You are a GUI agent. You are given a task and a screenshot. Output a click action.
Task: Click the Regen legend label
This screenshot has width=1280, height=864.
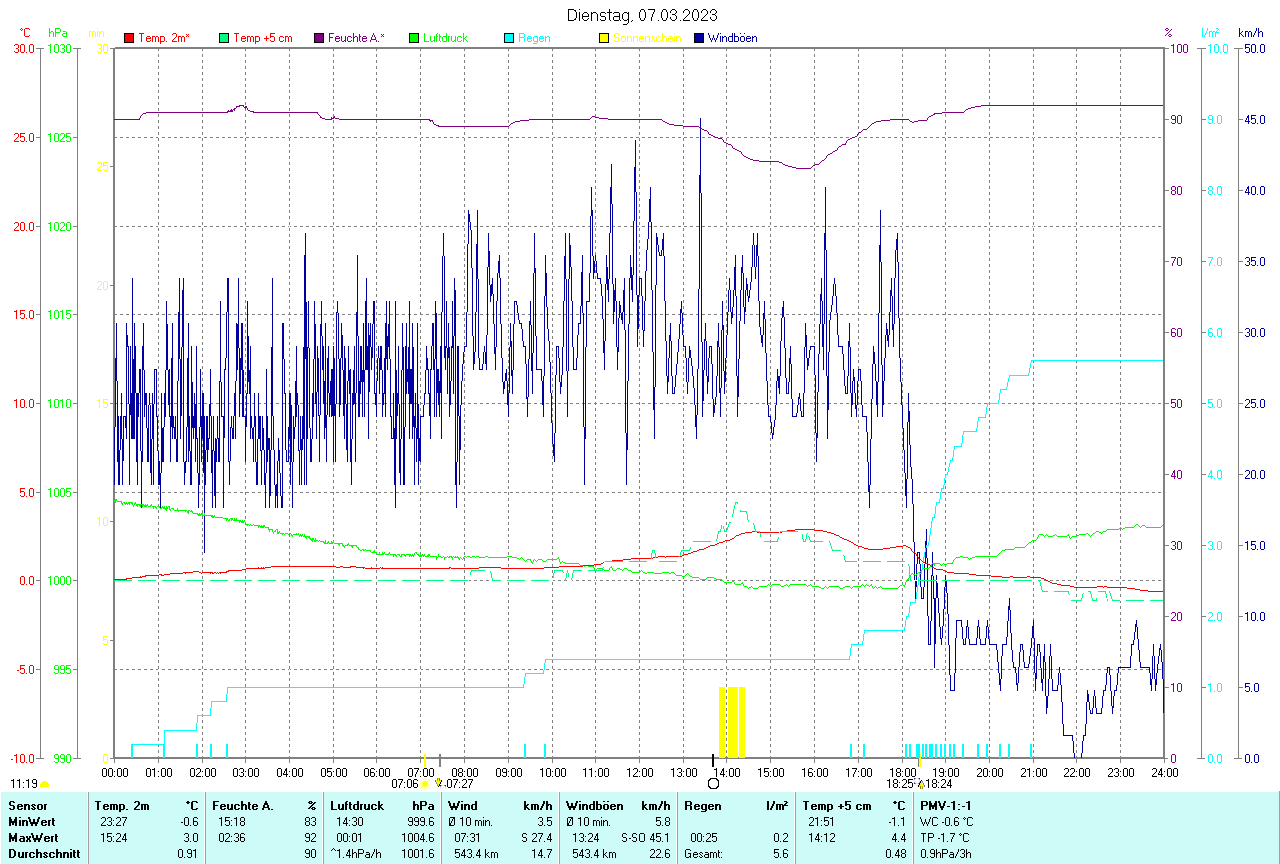[534, 38]
